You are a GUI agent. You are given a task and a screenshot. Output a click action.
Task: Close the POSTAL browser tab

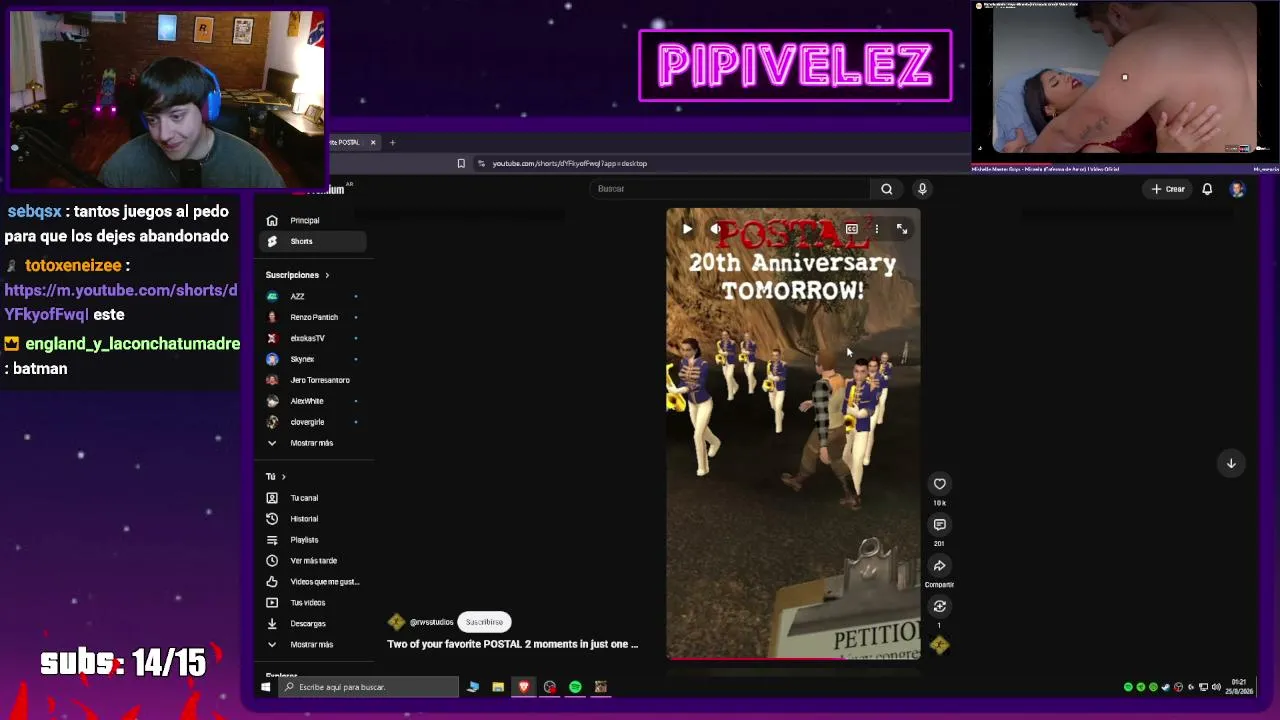click(x=373, y=142)
